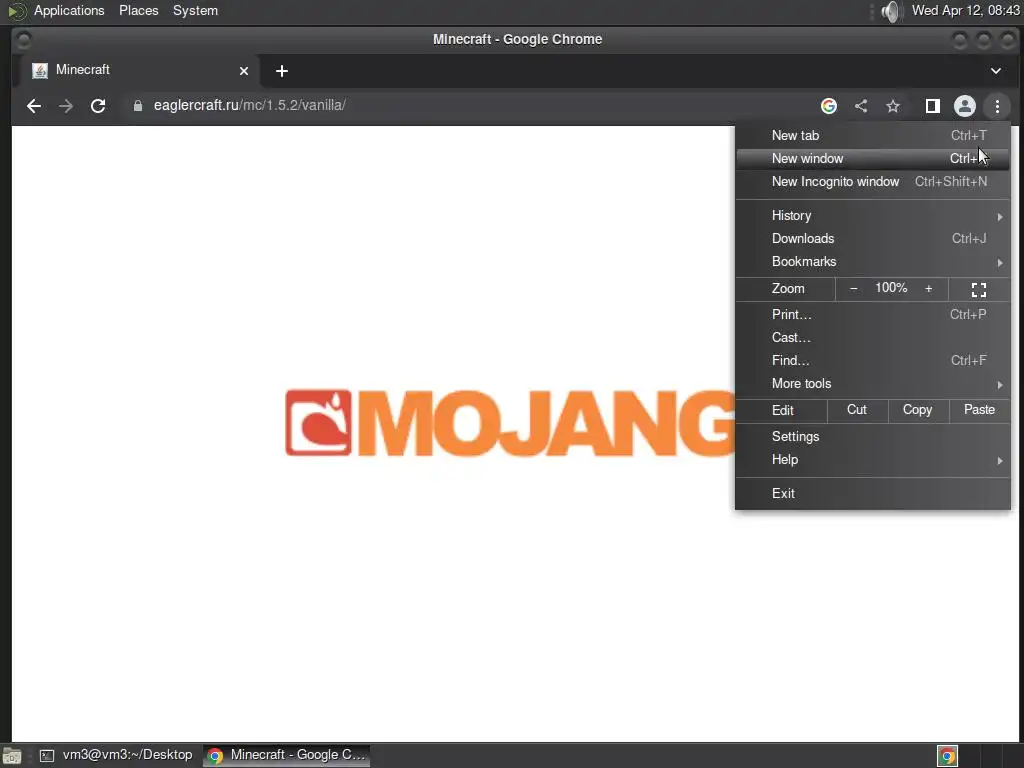Click the volume speaker icon
The height and width of the screenshot is (768, 1024).
(891, 11)
